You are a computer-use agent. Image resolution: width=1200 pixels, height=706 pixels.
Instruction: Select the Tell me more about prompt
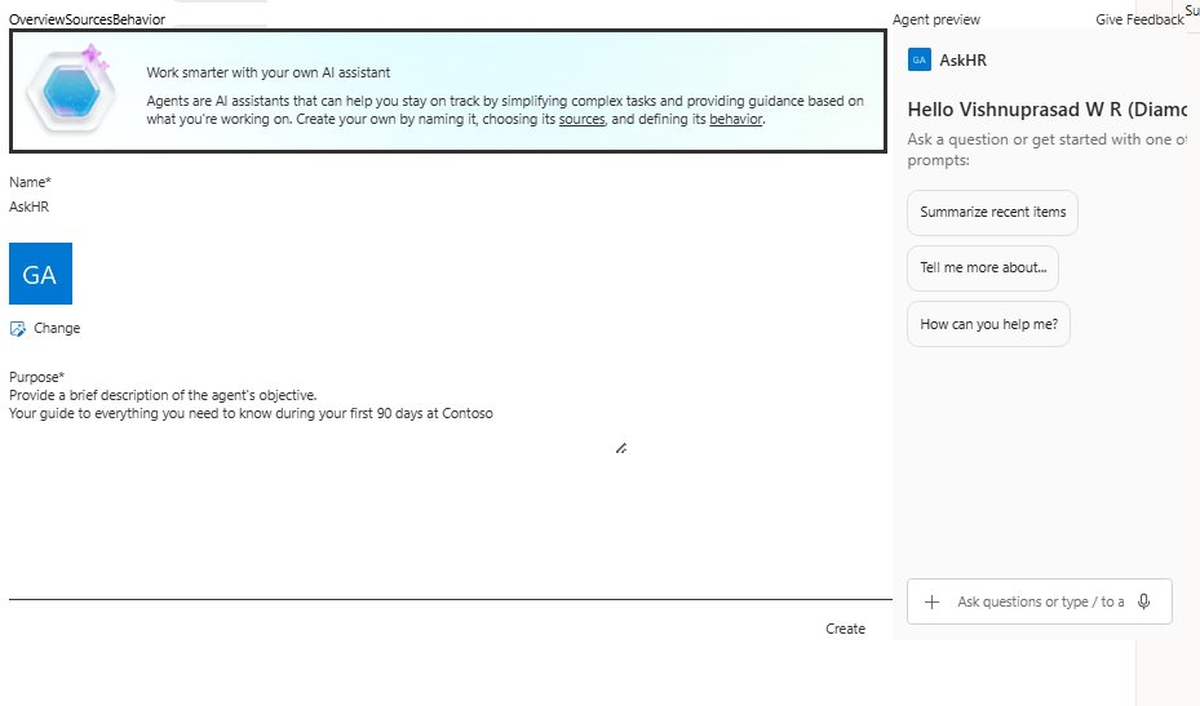tap(982, 268)
